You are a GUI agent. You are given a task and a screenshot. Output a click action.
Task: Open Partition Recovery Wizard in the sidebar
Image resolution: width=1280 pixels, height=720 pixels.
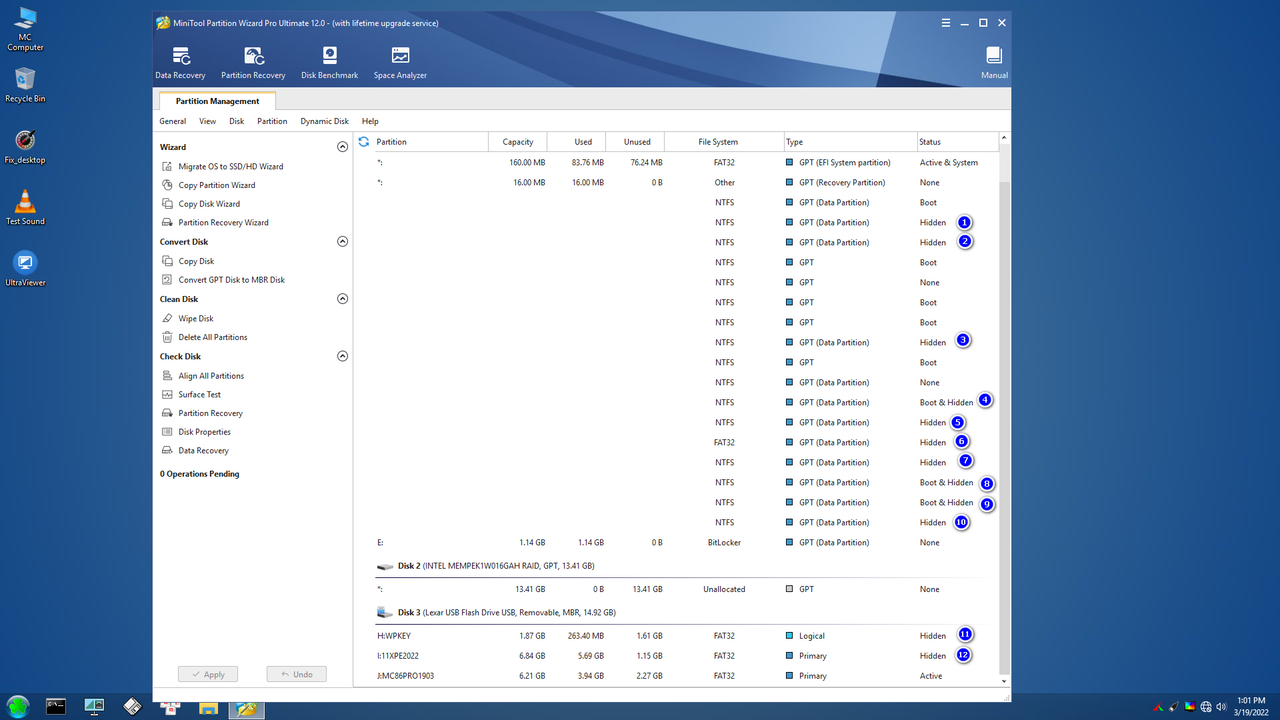tap(215, 223)
